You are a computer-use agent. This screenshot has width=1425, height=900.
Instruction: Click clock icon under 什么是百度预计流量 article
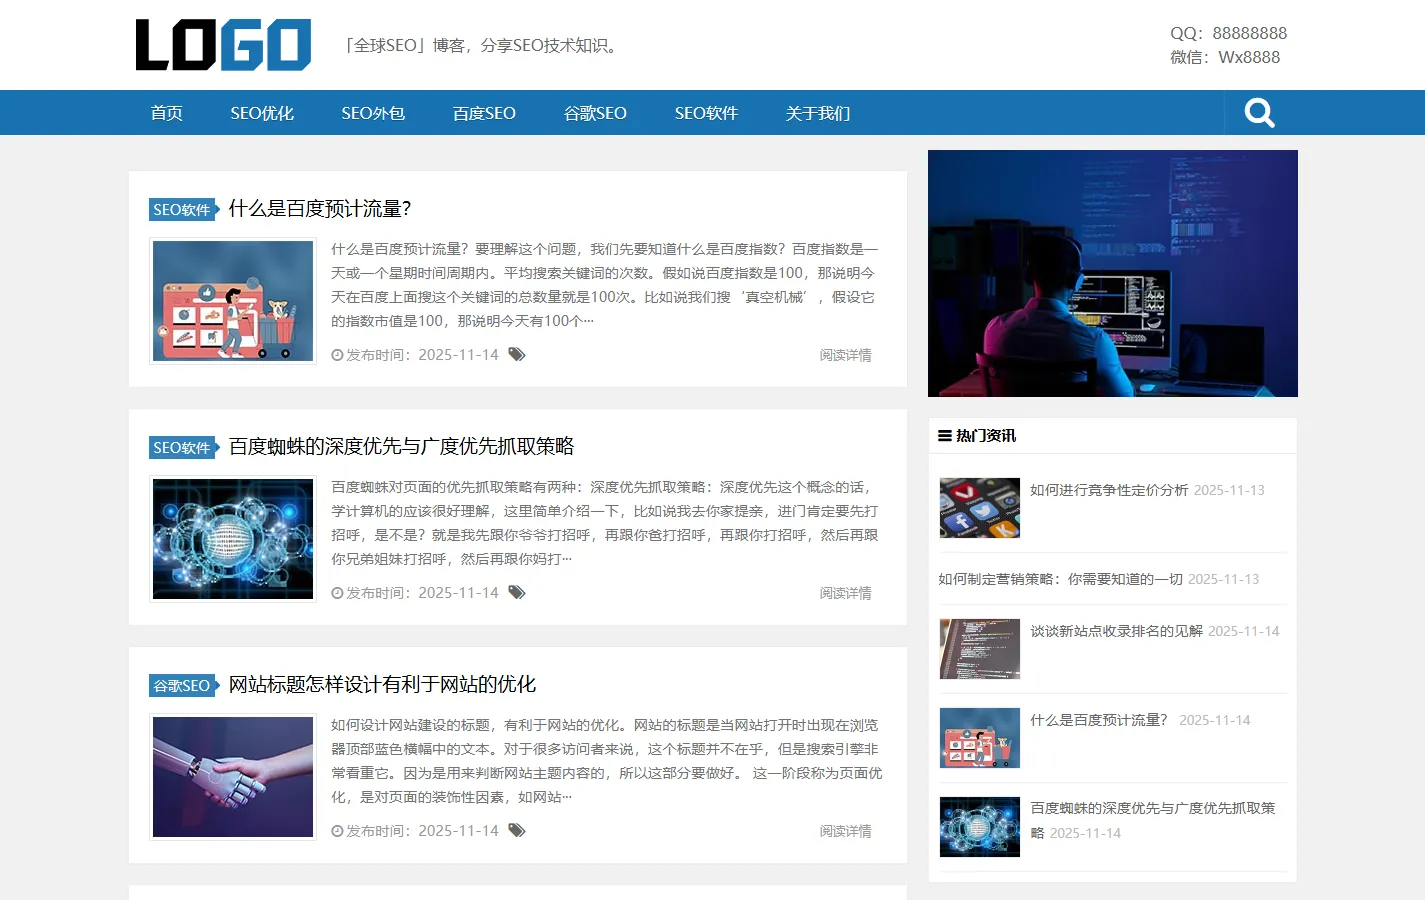[x=338, y=355]
